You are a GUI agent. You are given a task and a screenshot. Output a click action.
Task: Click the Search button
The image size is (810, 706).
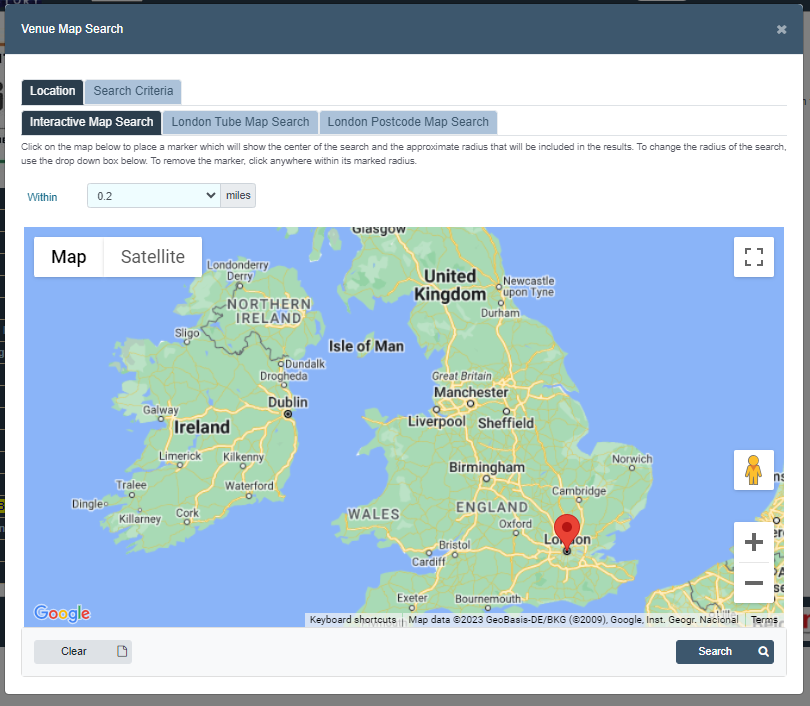tap(725, 652)
